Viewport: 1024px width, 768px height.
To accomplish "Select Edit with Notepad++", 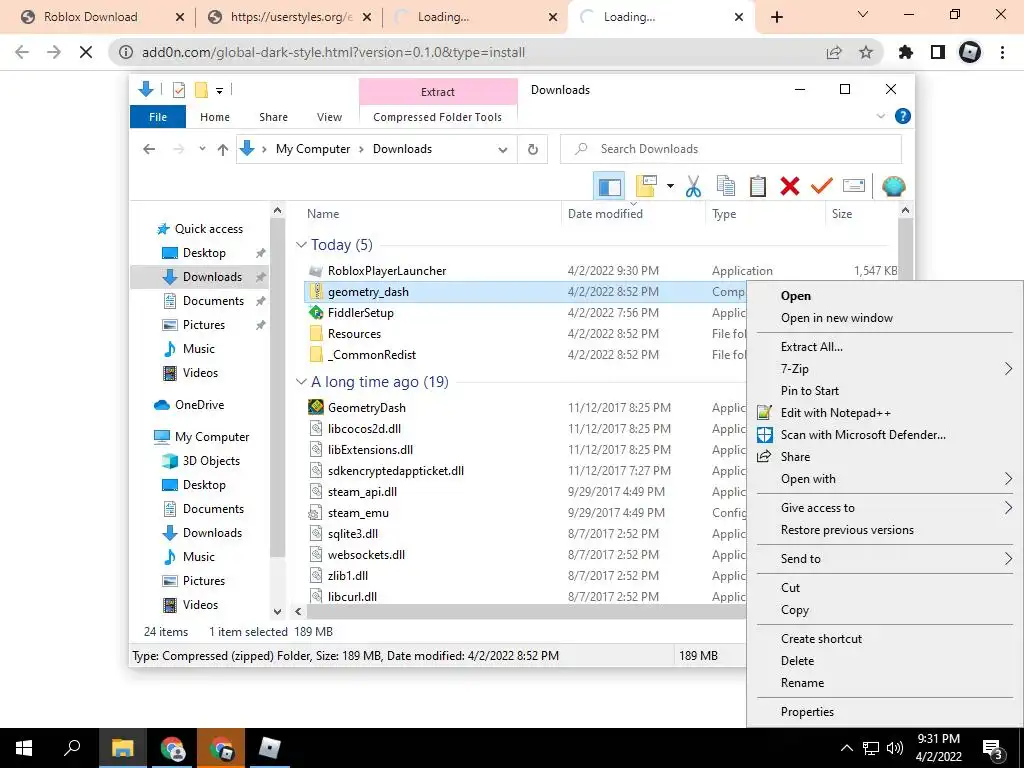I will 835,413.
